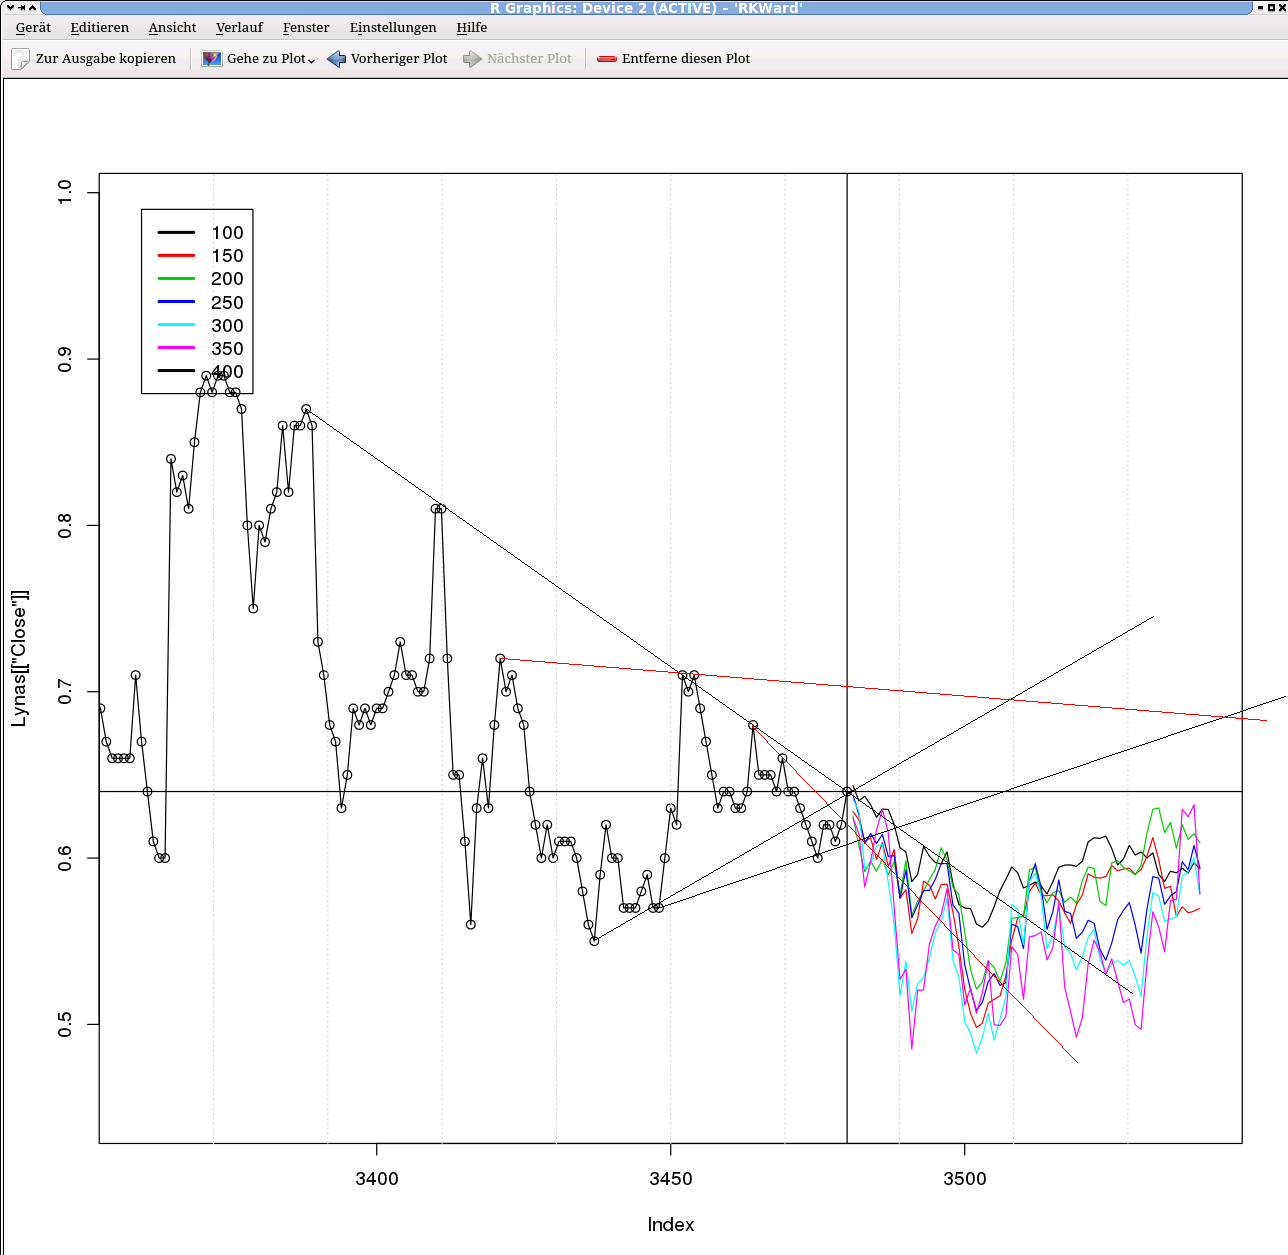Open the Hilfe menu
Image resolution: width=1288 pixels, height=1255 pixels.
[471, 28]
